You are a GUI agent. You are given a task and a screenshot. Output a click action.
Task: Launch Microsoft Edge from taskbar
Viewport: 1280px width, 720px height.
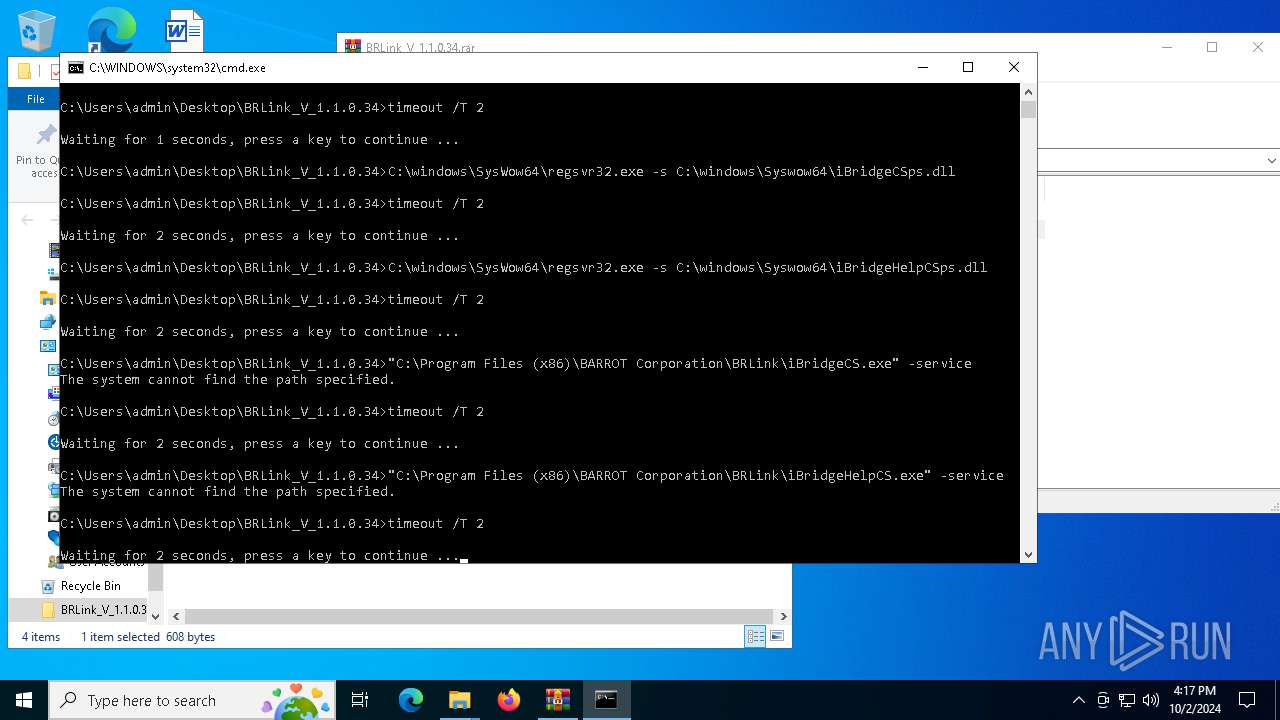(411, 700)
